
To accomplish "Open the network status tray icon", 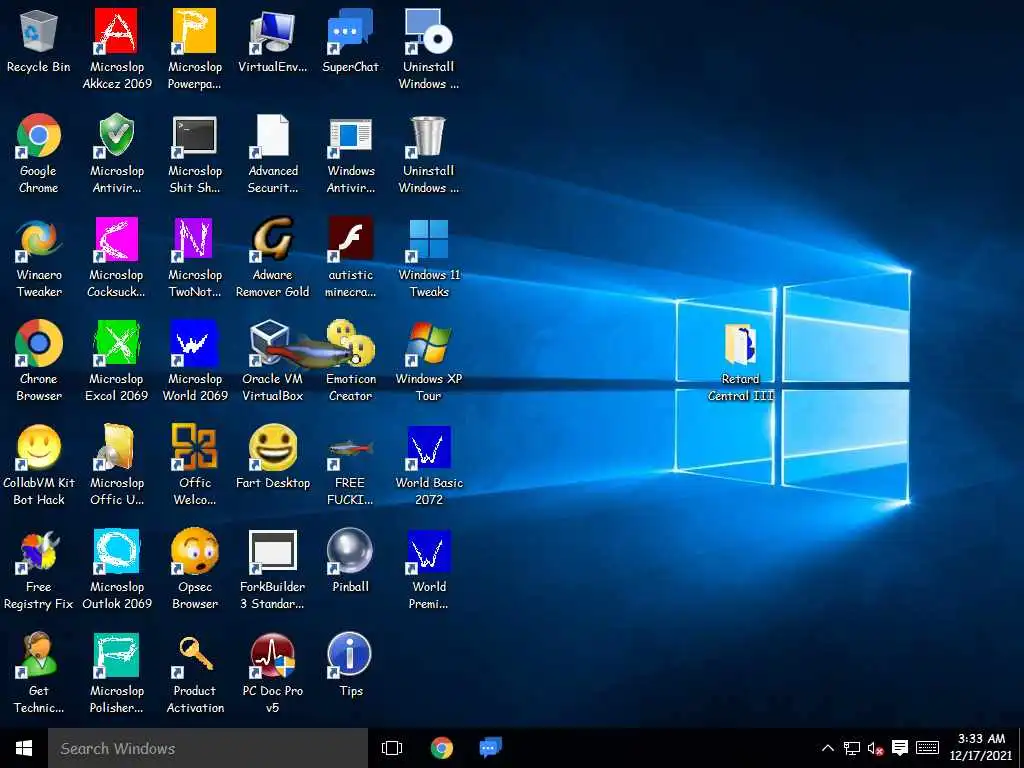I will pos(852,748).
